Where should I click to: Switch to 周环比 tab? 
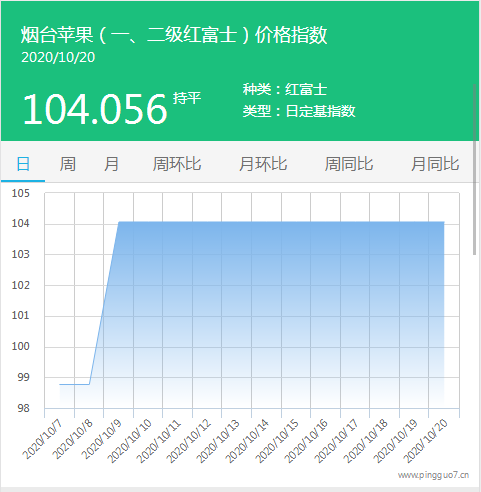coord(177,164)
